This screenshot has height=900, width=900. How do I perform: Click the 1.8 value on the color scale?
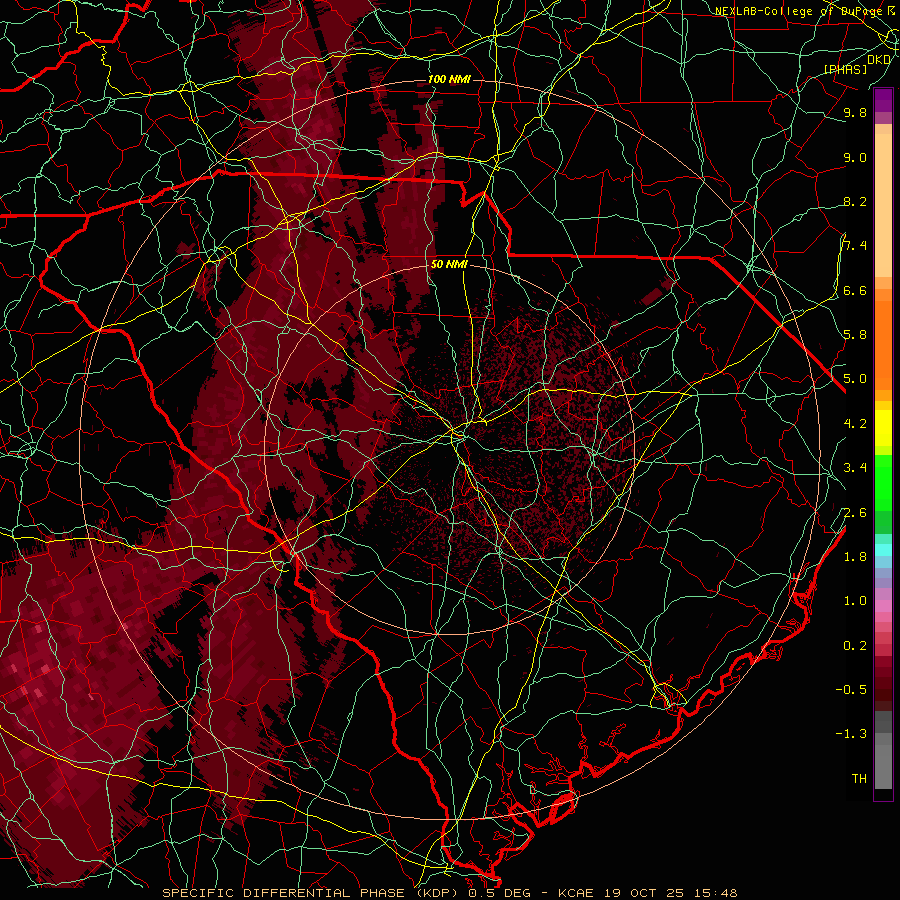click(x=855, y=557)
